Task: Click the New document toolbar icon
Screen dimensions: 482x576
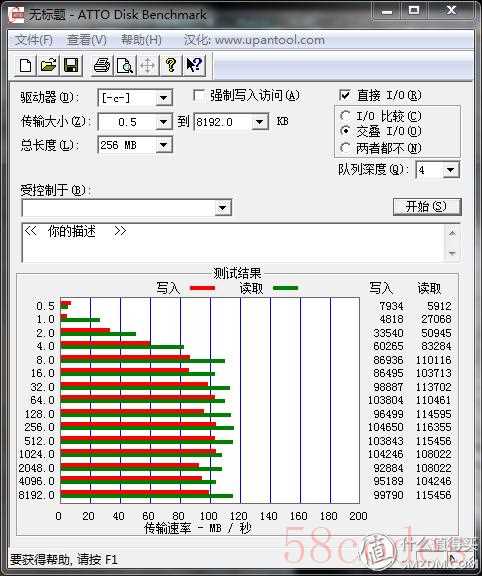Action: click(25, 65)
